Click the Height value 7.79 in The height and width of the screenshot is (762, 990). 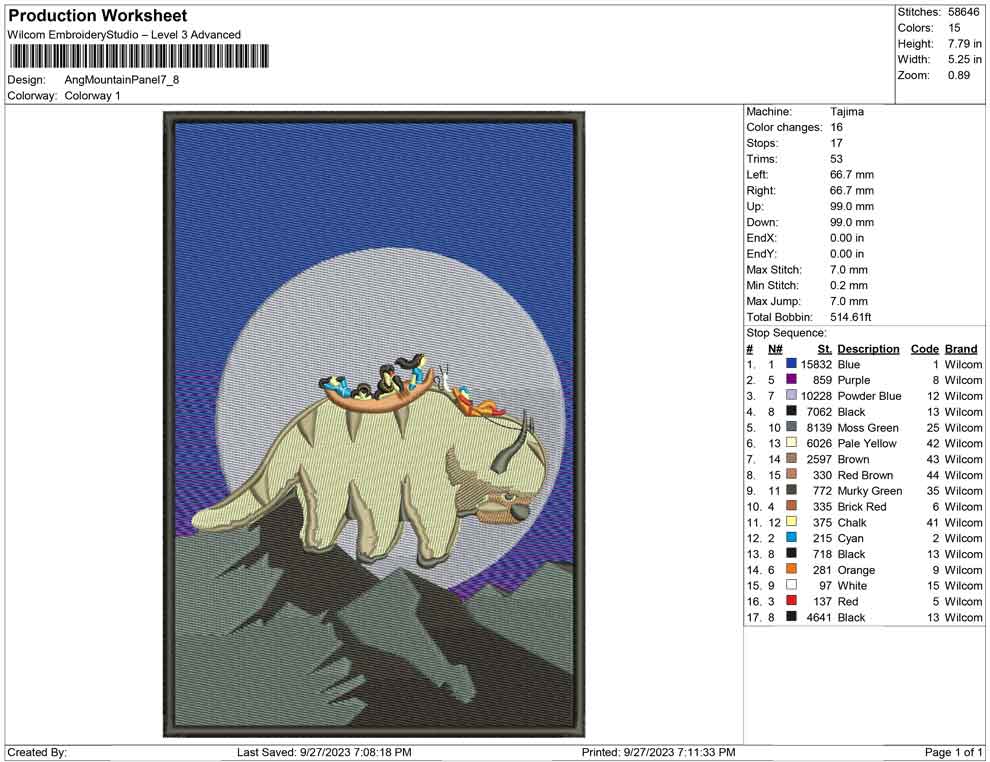965,44
